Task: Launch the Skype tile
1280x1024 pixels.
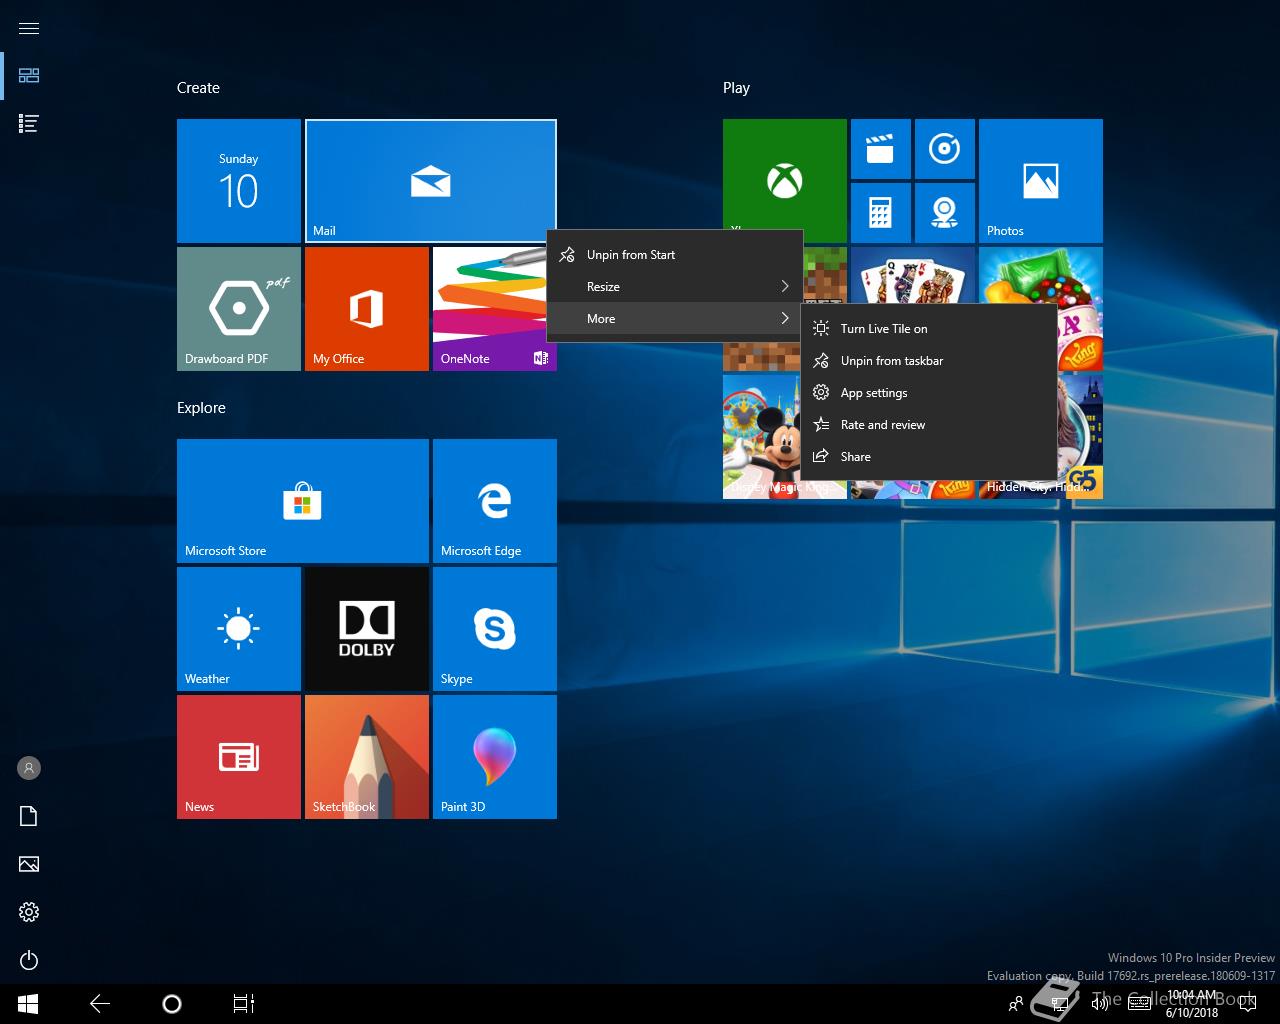Action: (x=495, y=629)
